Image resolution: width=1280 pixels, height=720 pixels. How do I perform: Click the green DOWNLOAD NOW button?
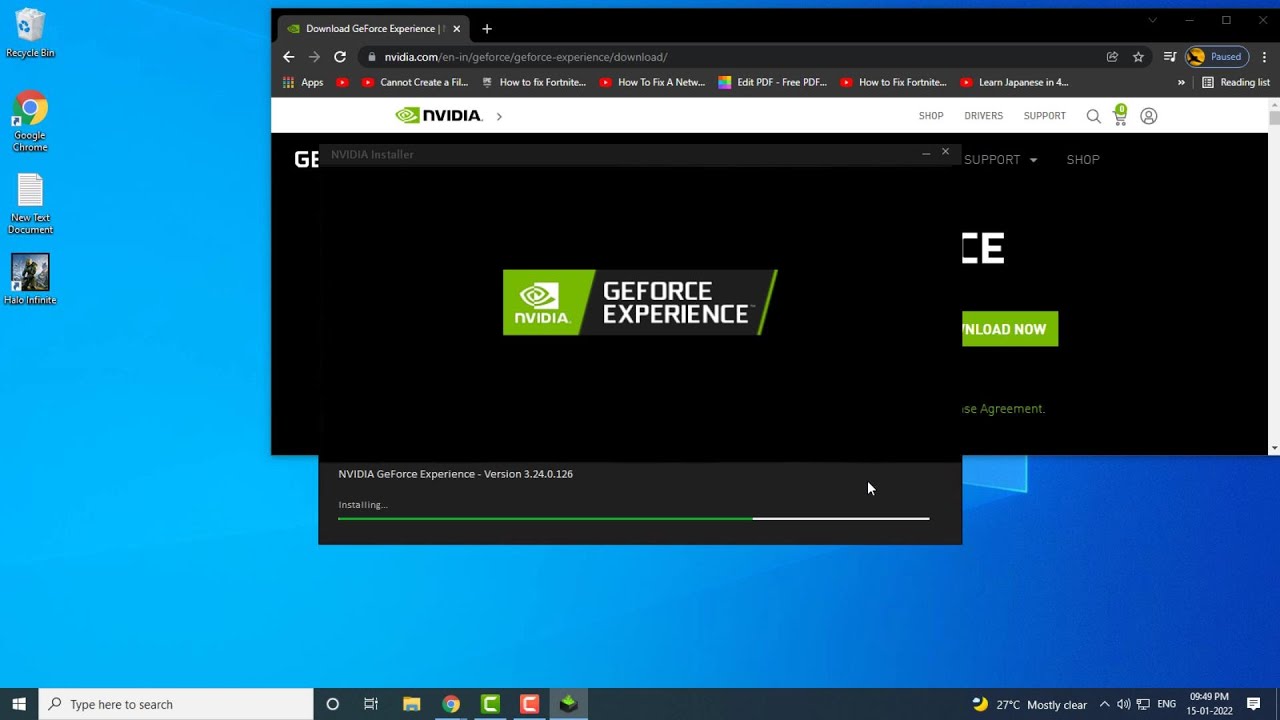pos(1010,329)
